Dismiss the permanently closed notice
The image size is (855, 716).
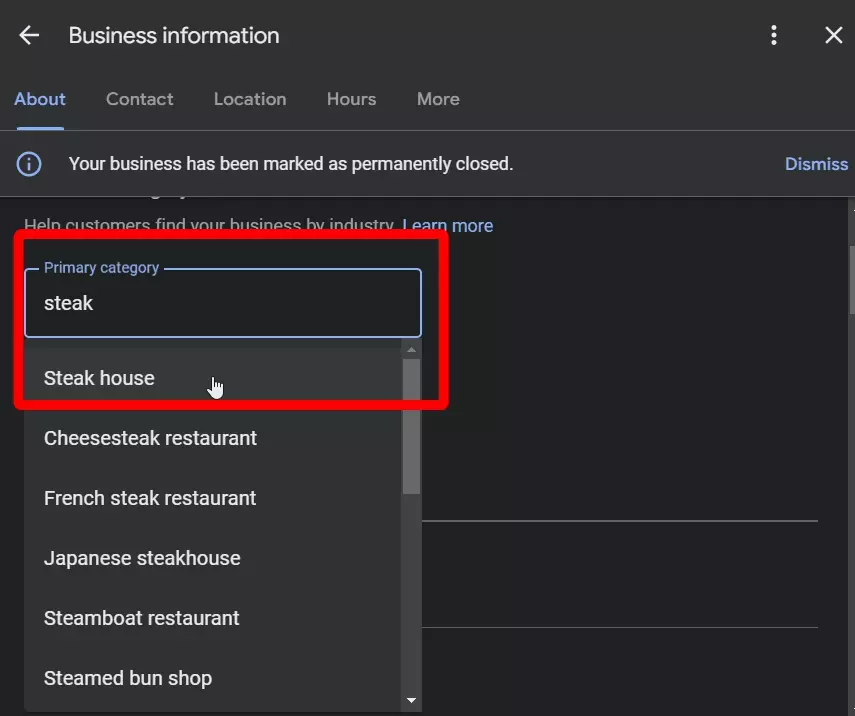click(x=816, y=164)
